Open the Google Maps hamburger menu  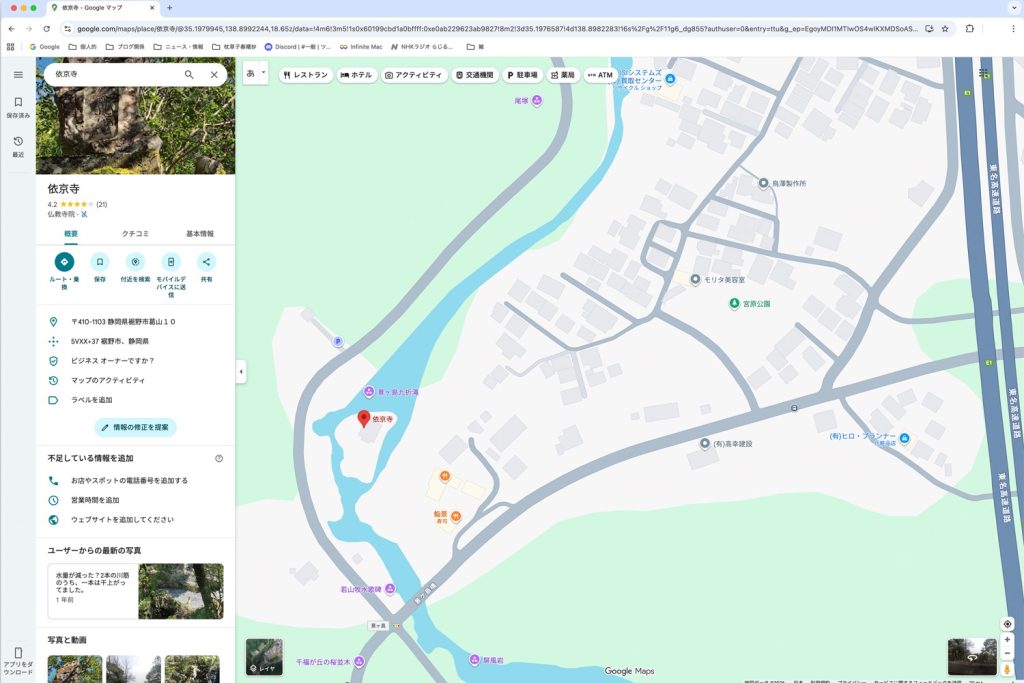click(x=18, y=75)
